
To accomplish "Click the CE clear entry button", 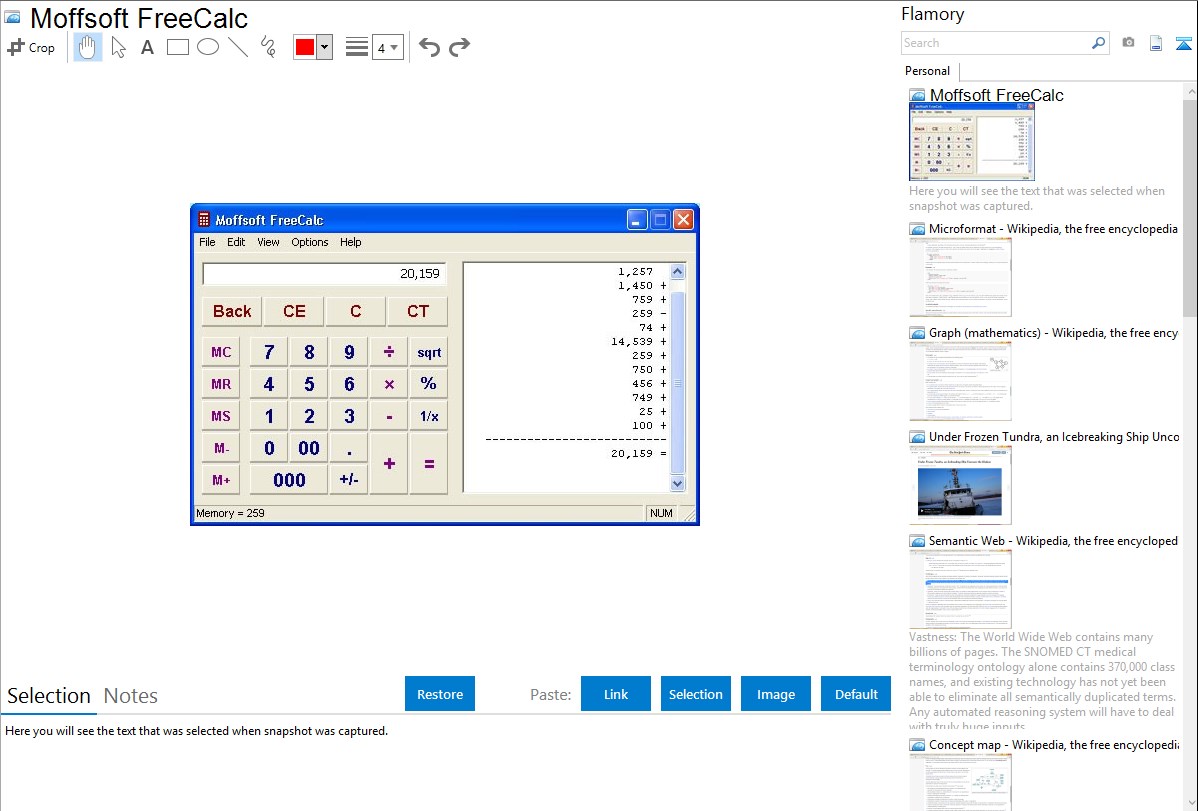I will [x=294, y=311].
